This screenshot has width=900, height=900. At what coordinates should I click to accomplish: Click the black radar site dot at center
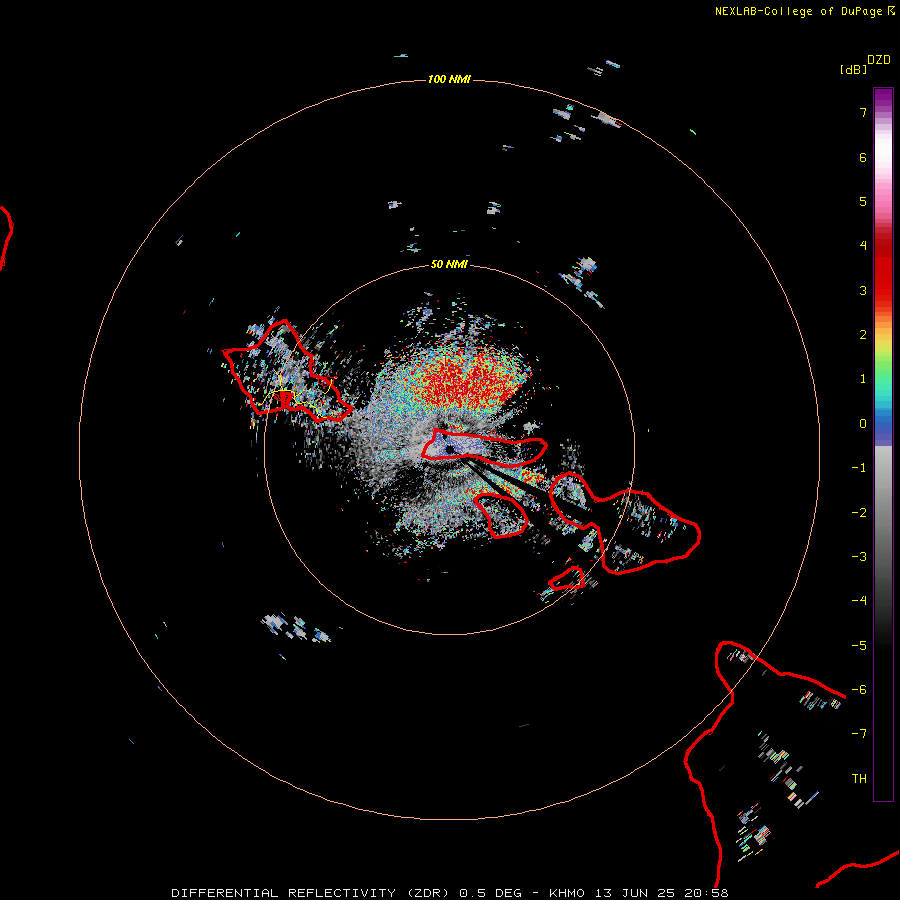[x=450, y=449]
